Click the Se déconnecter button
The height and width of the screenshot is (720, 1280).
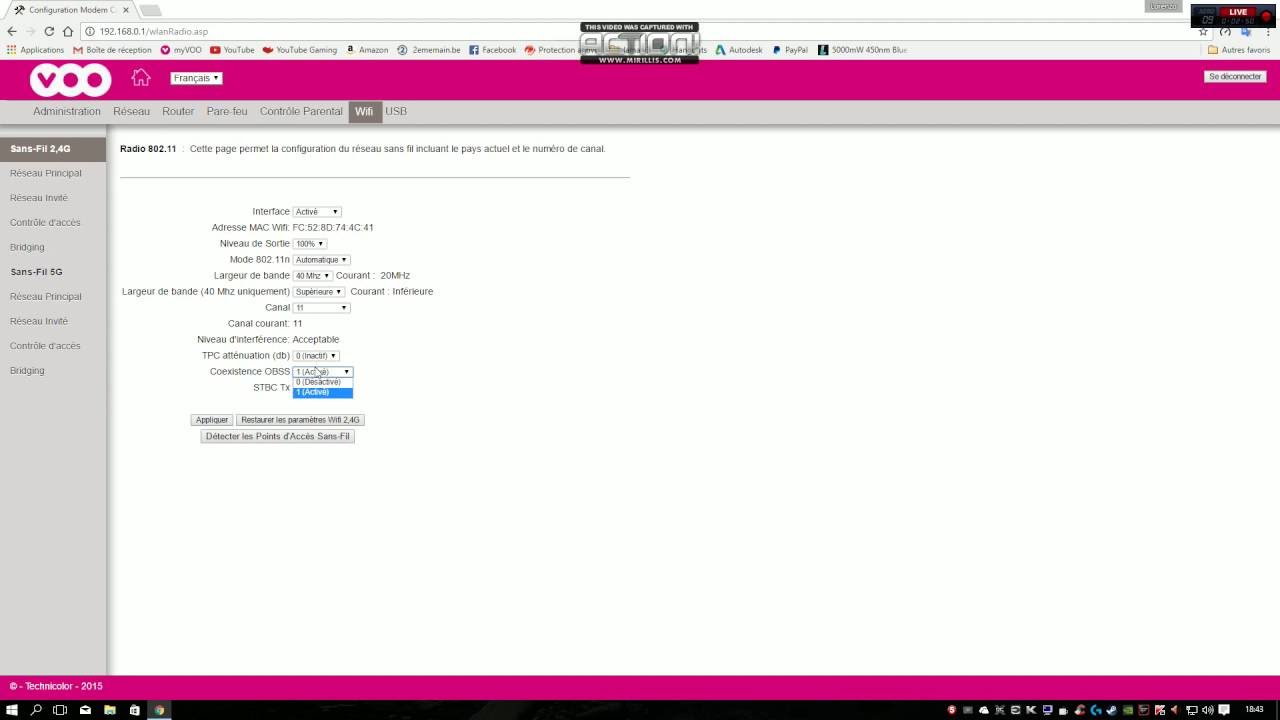[1235, 77]
